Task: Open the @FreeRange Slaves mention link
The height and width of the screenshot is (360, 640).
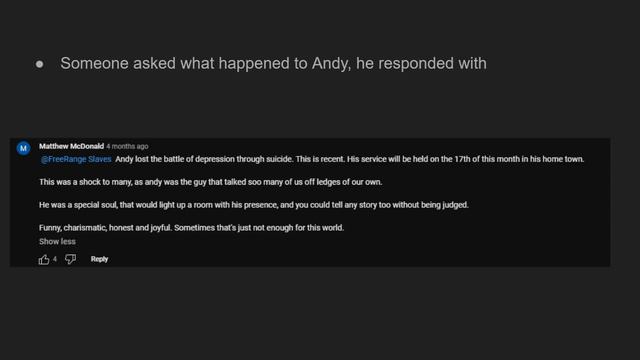Action: click(x=76, y=159)
